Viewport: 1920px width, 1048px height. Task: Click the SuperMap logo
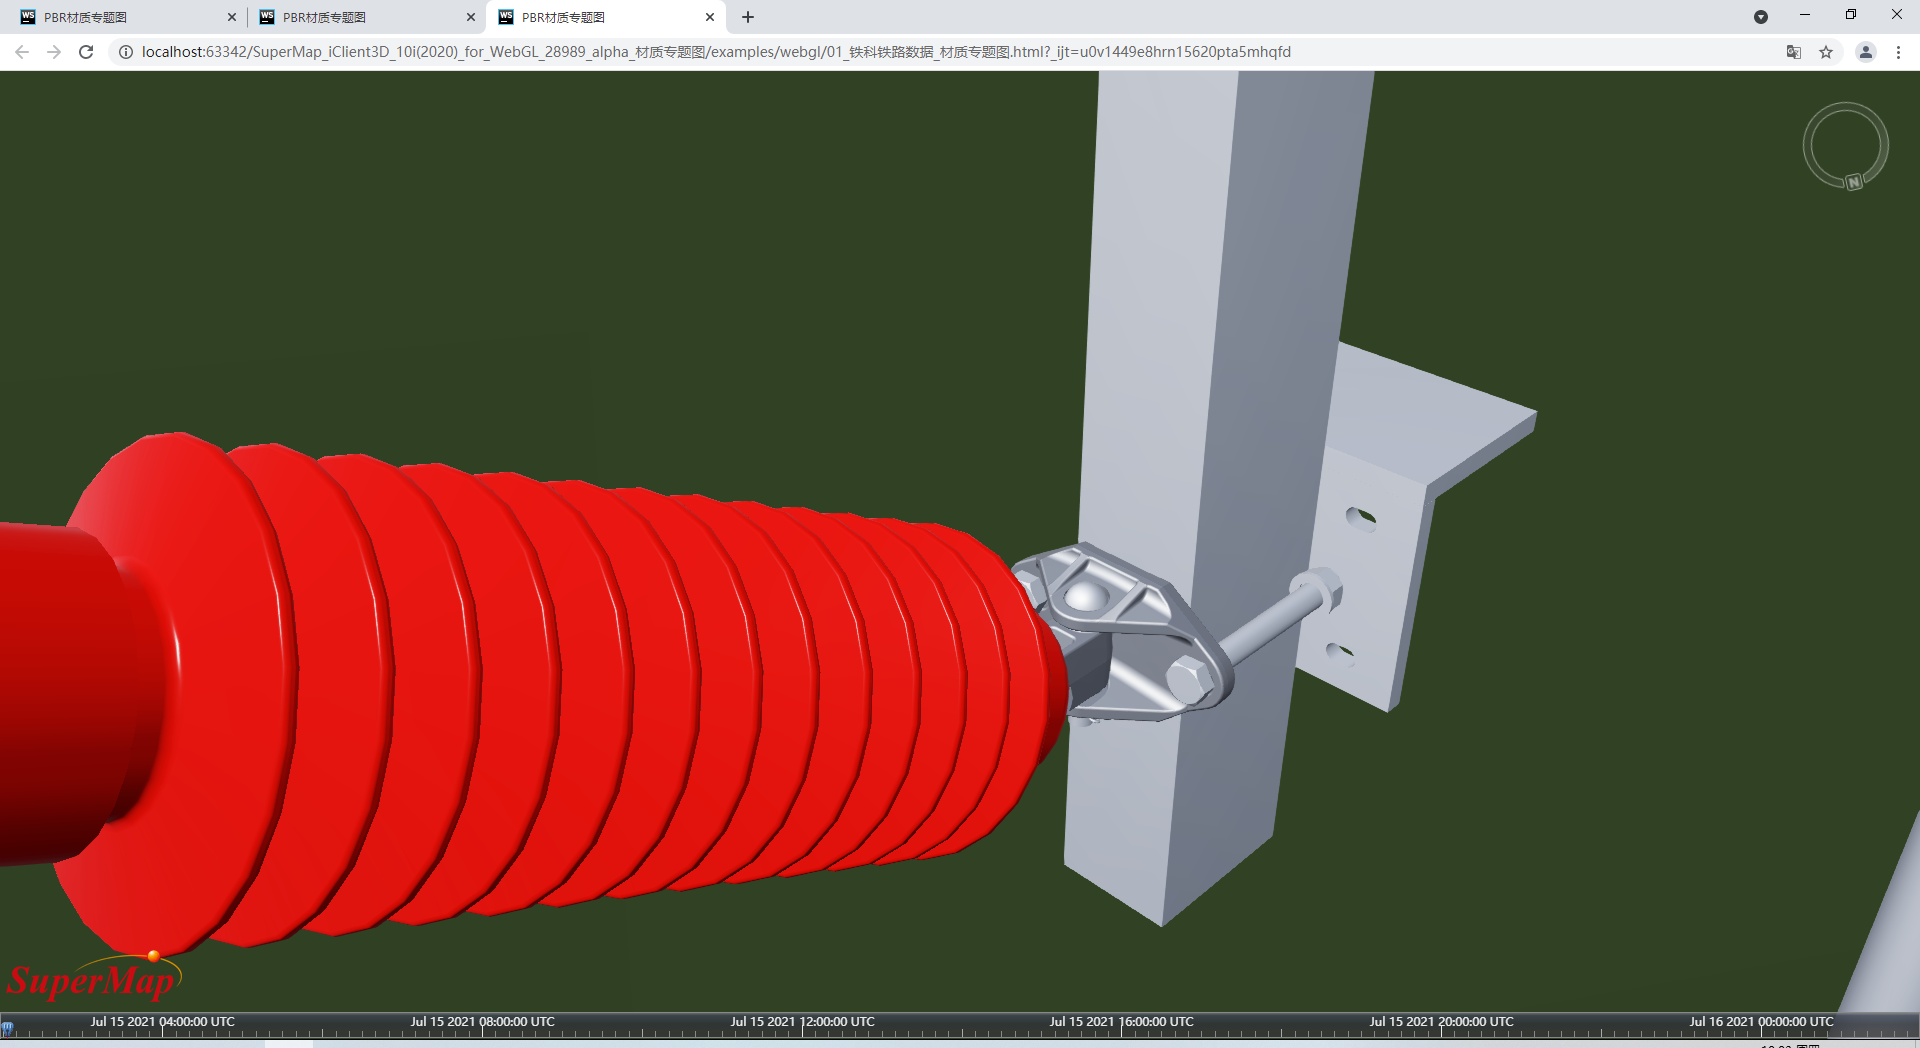[x=92, y=980]
